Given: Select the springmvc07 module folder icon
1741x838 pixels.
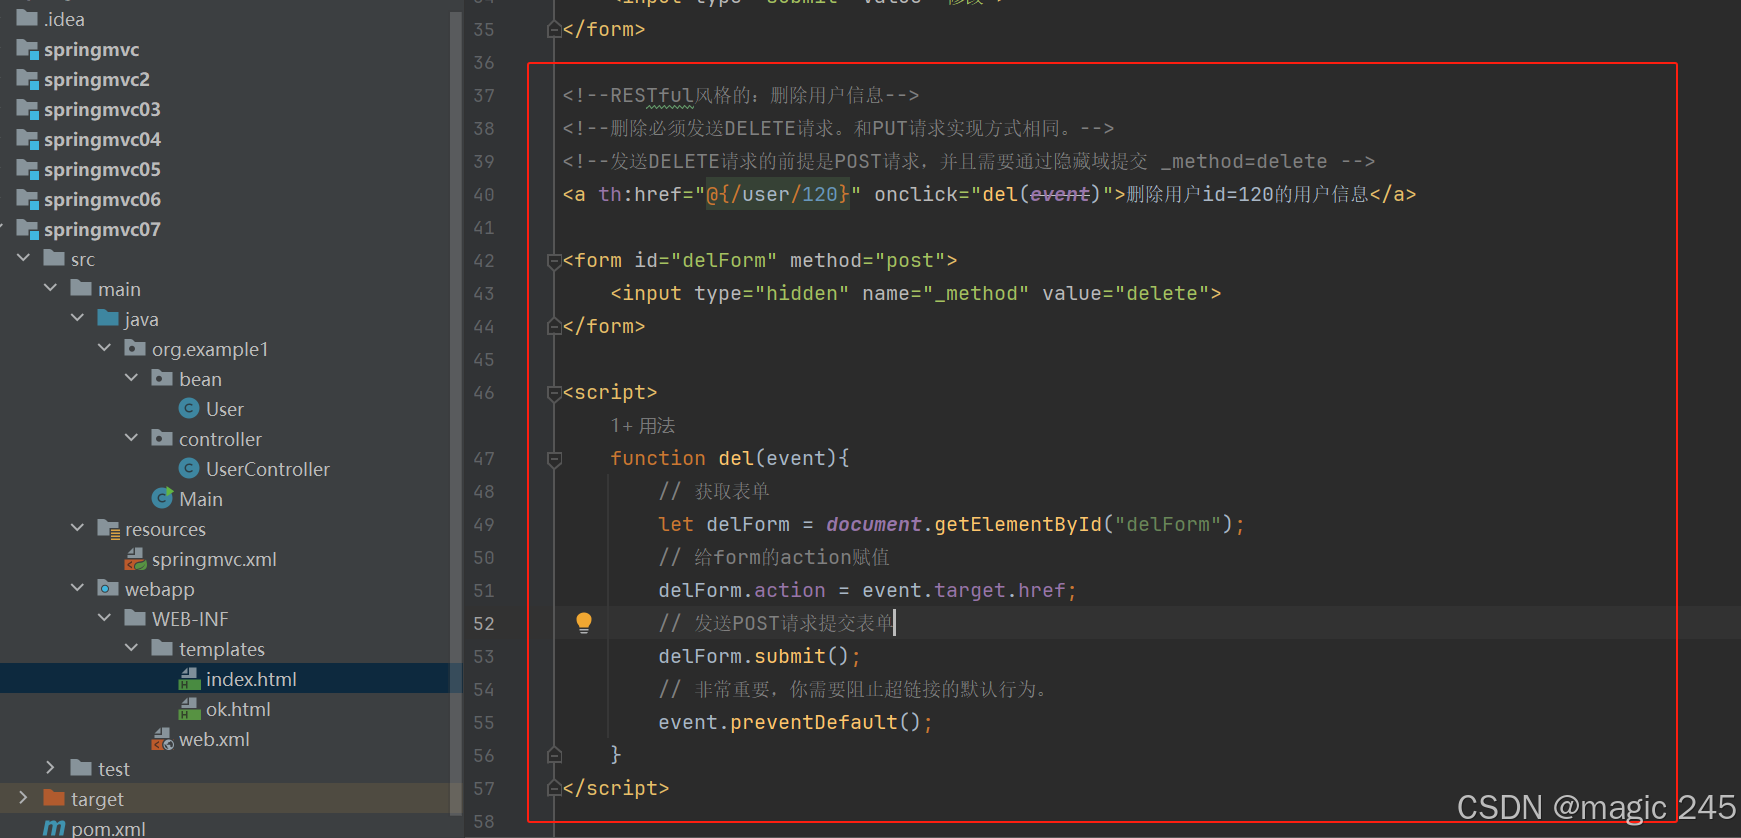Looking at the screenshot, I should [x=27, y=229].
